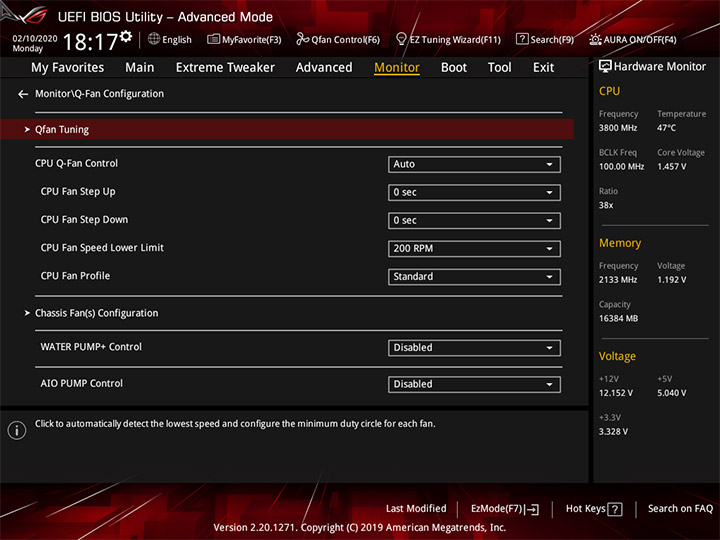720x540 pixels.
Task: Launch EZ Tuning Wizard(F11) label
Action: click(455, 40)
